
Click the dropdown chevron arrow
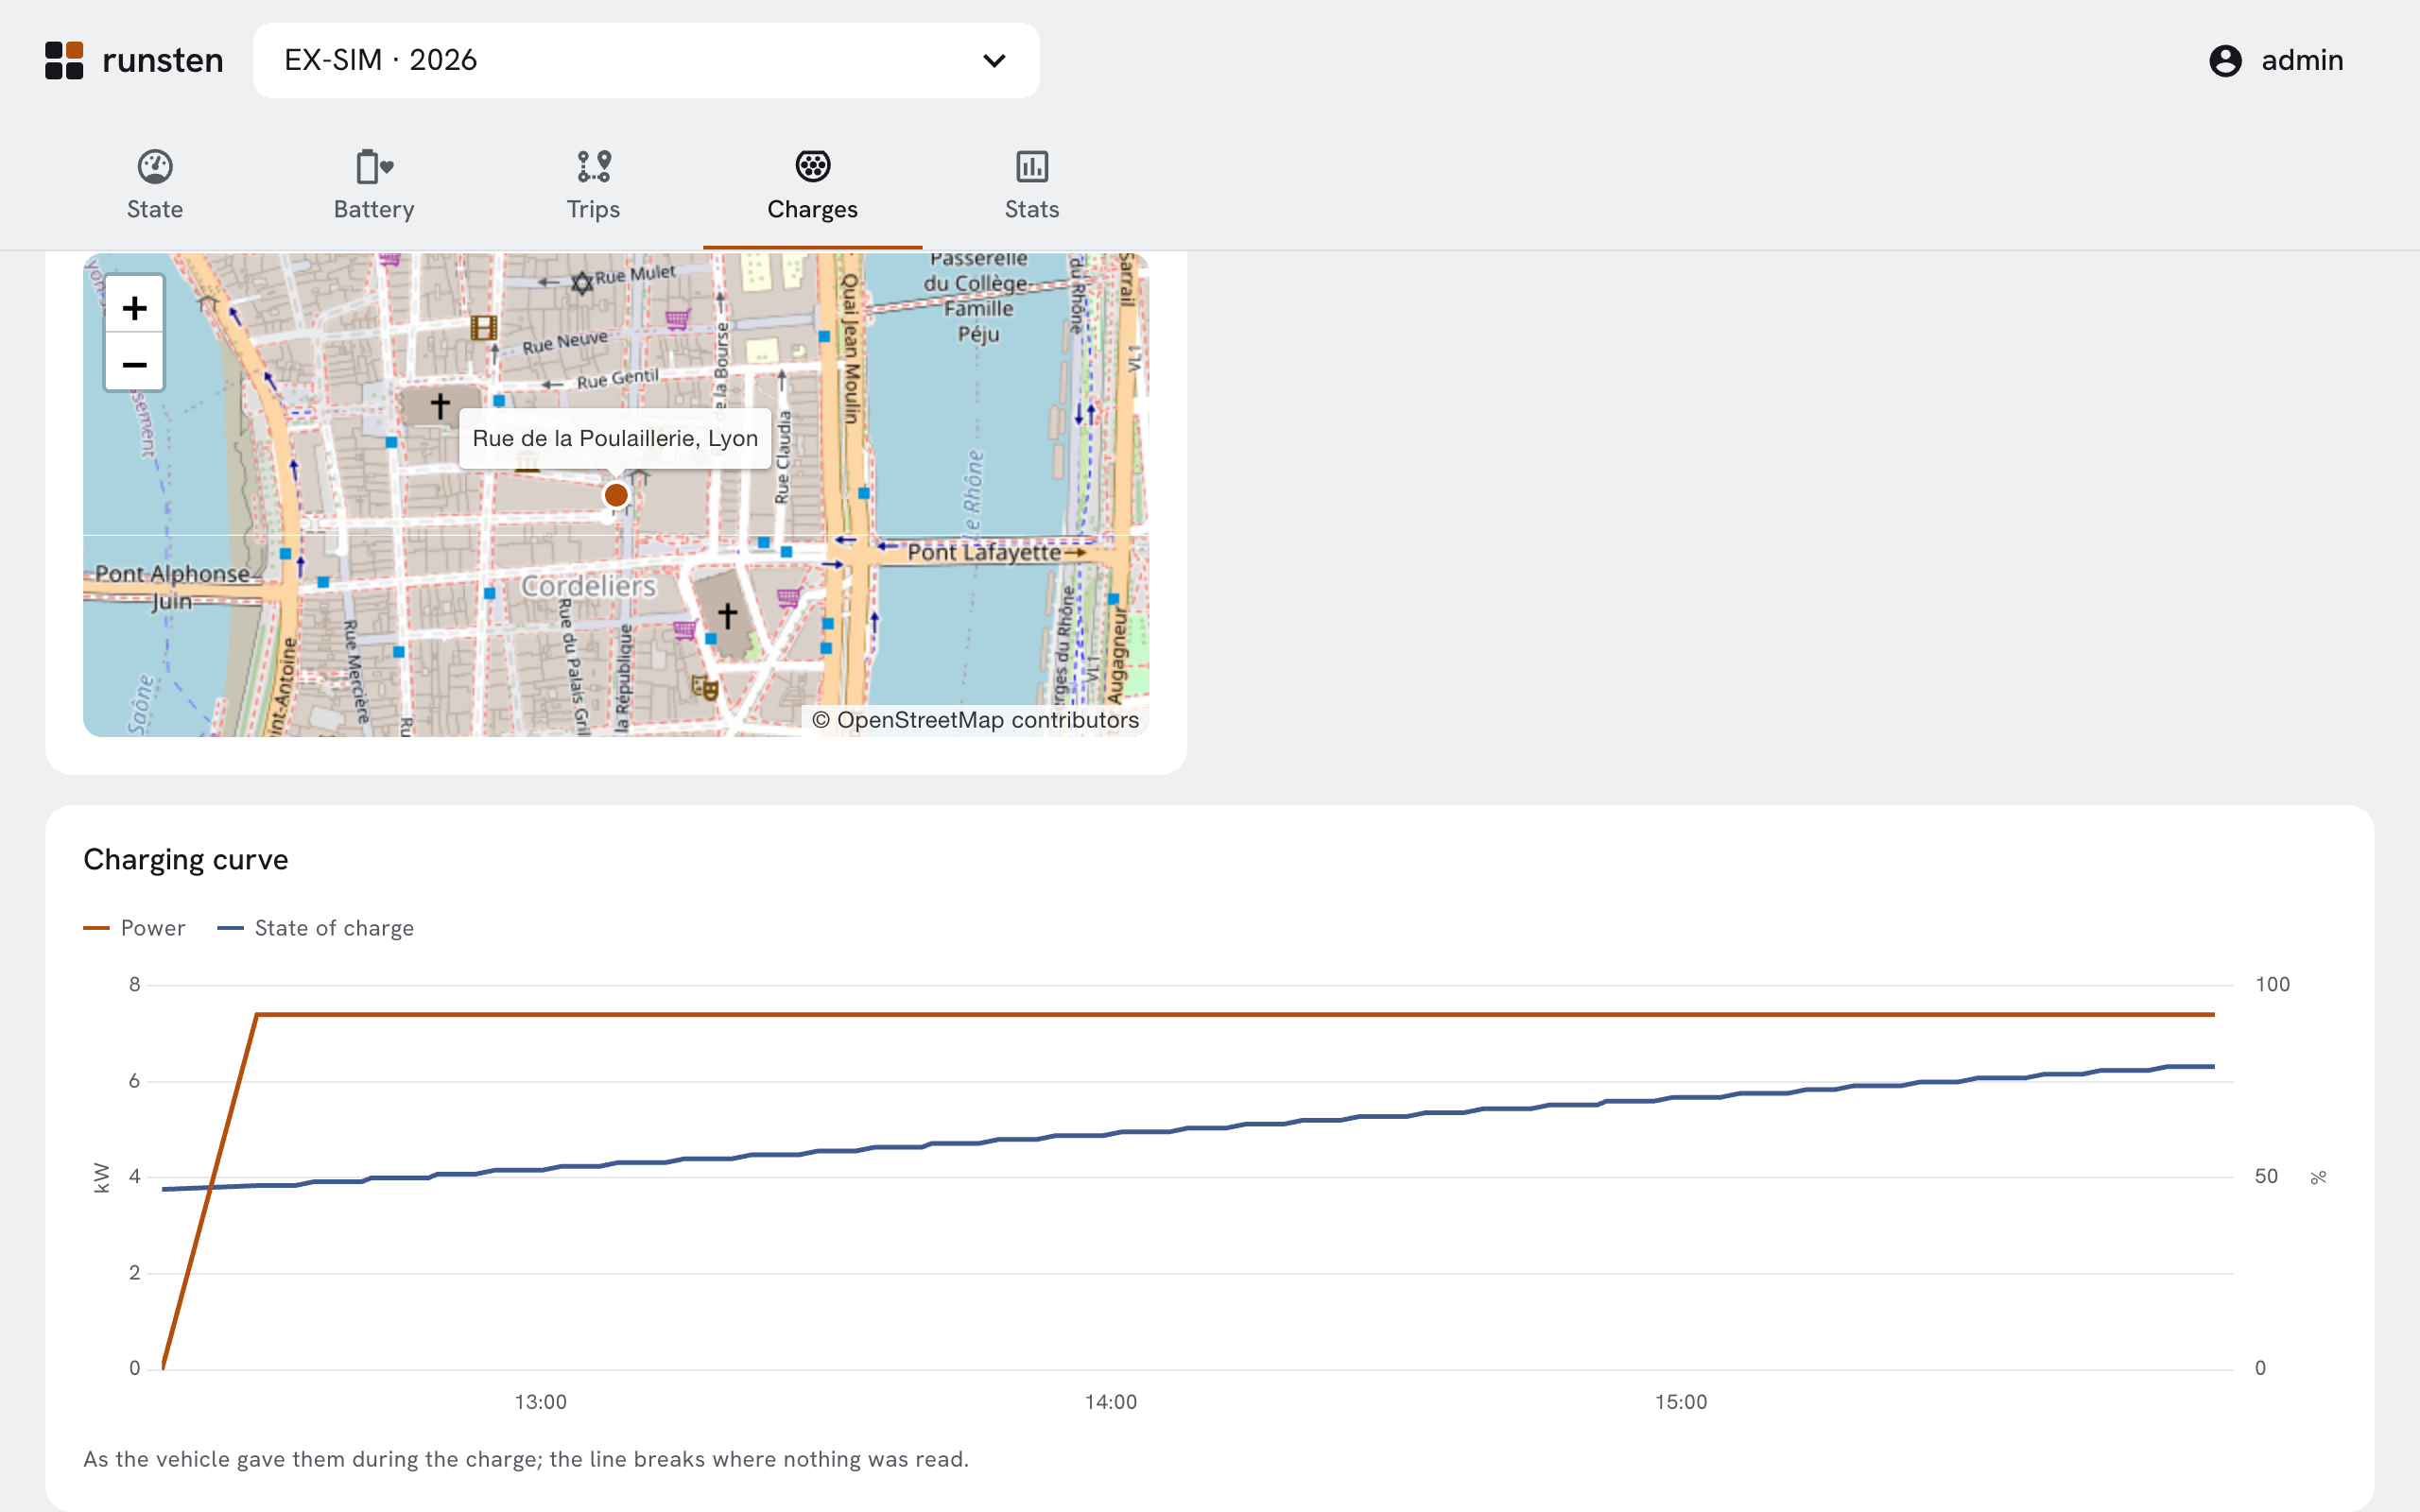994,60
